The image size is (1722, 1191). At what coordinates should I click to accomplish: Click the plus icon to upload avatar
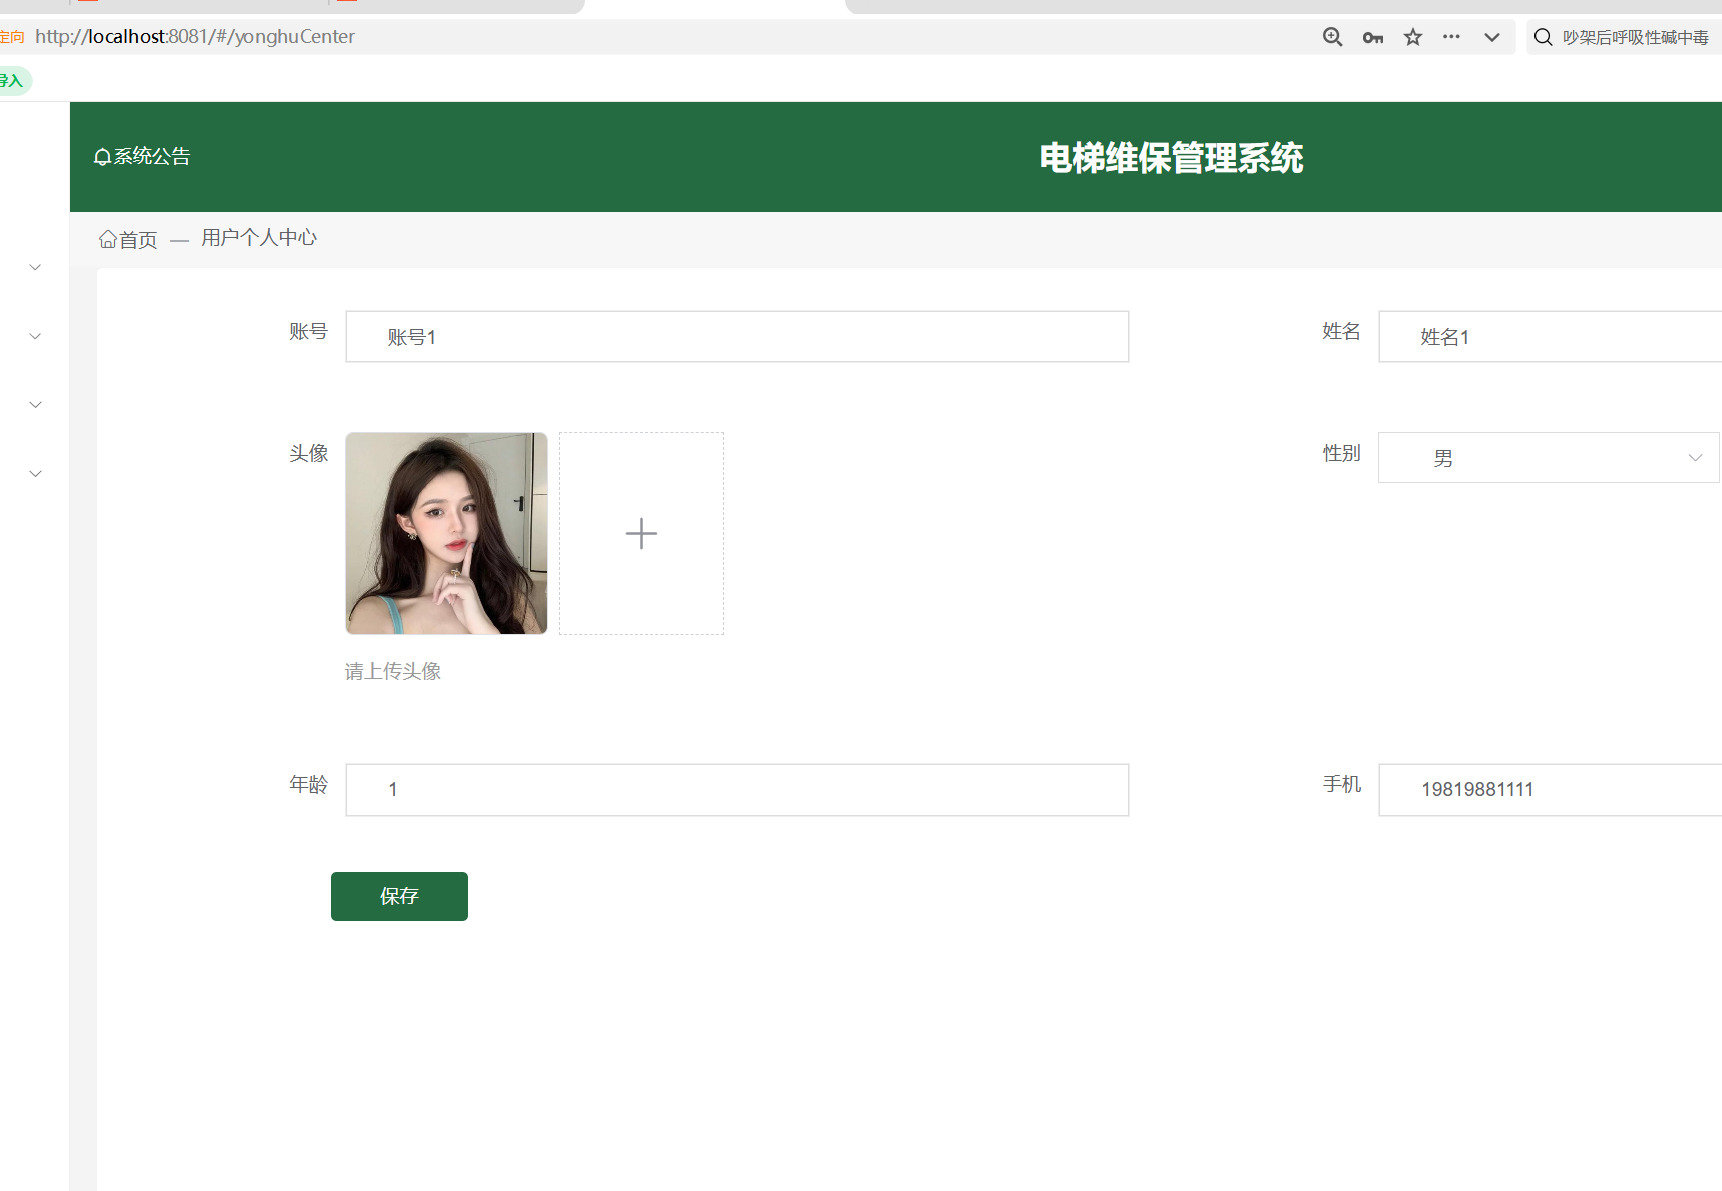641,534
